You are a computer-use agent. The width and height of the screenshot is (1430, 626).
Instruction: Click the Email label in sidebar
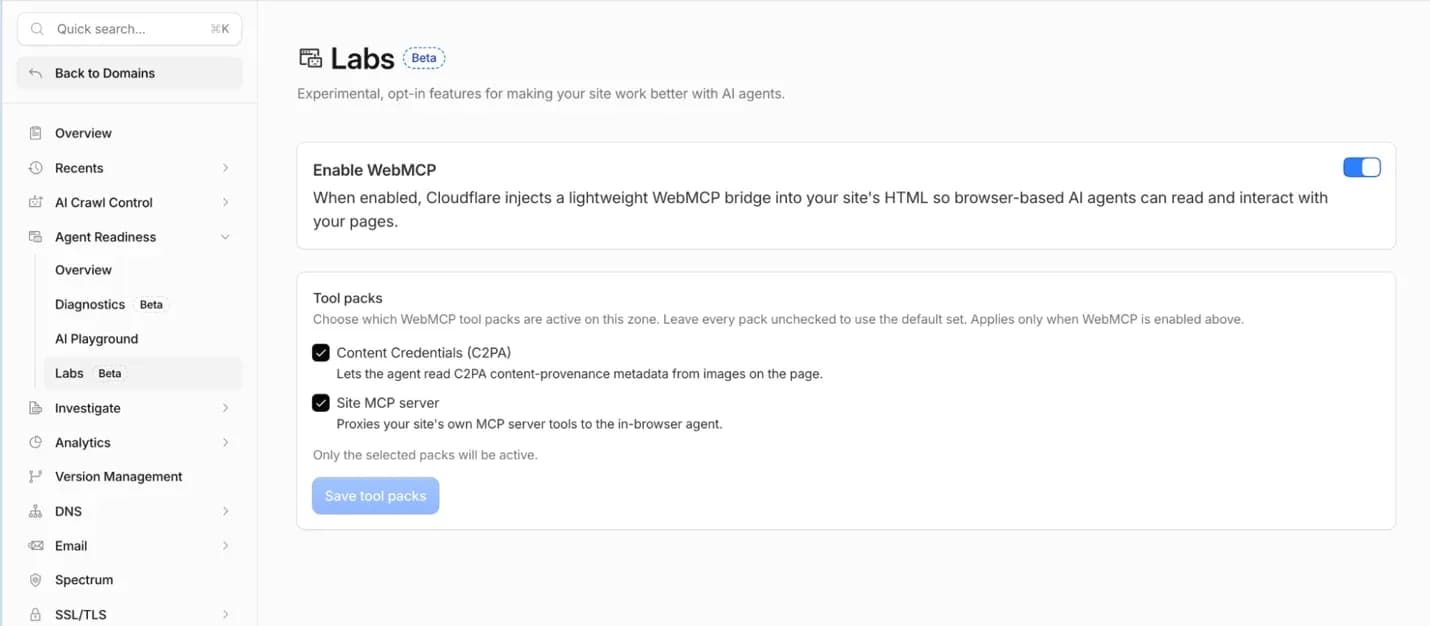(71, 546)
